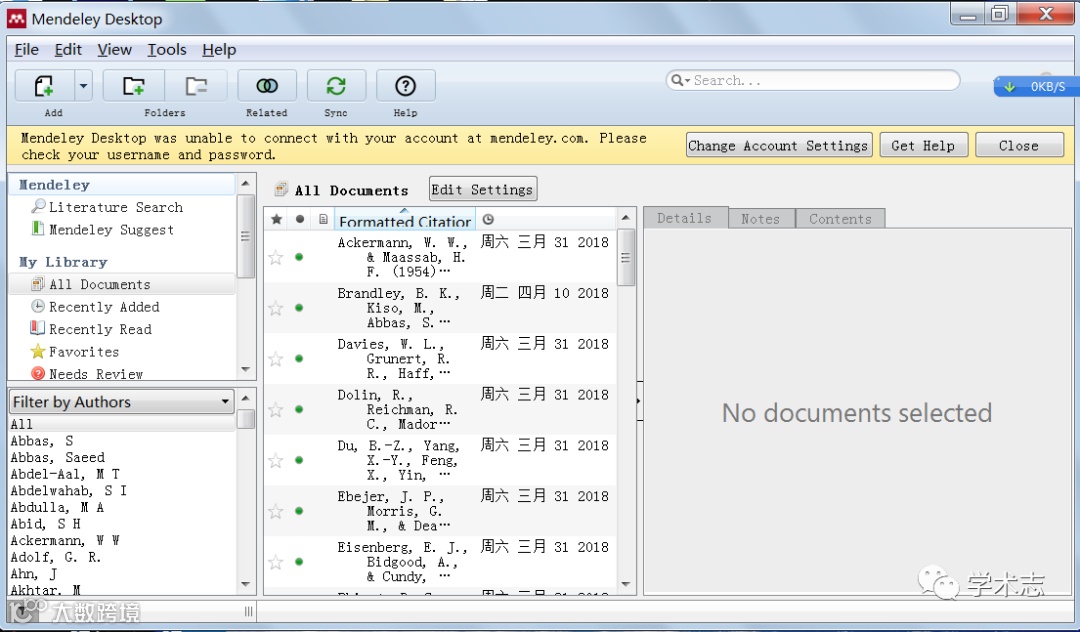Toggle read status dot for Ackermann entry
The image size is (1080, 632).
pyautogui.click(x=299, y=257)
